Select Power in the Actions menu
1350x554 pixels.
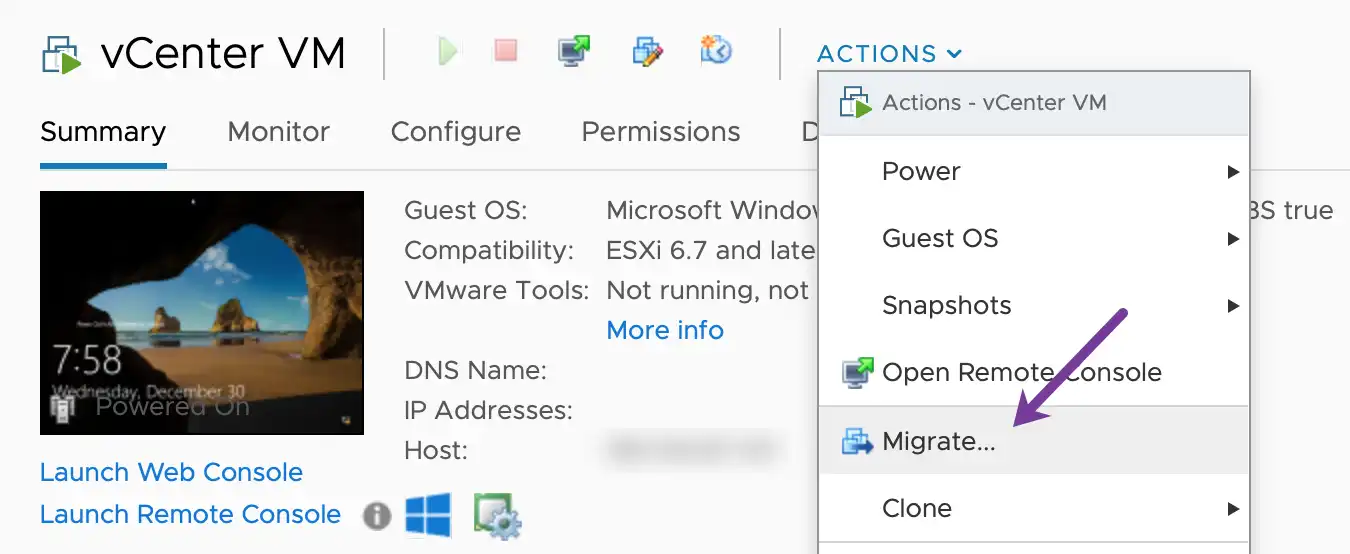click(1034, 172)
